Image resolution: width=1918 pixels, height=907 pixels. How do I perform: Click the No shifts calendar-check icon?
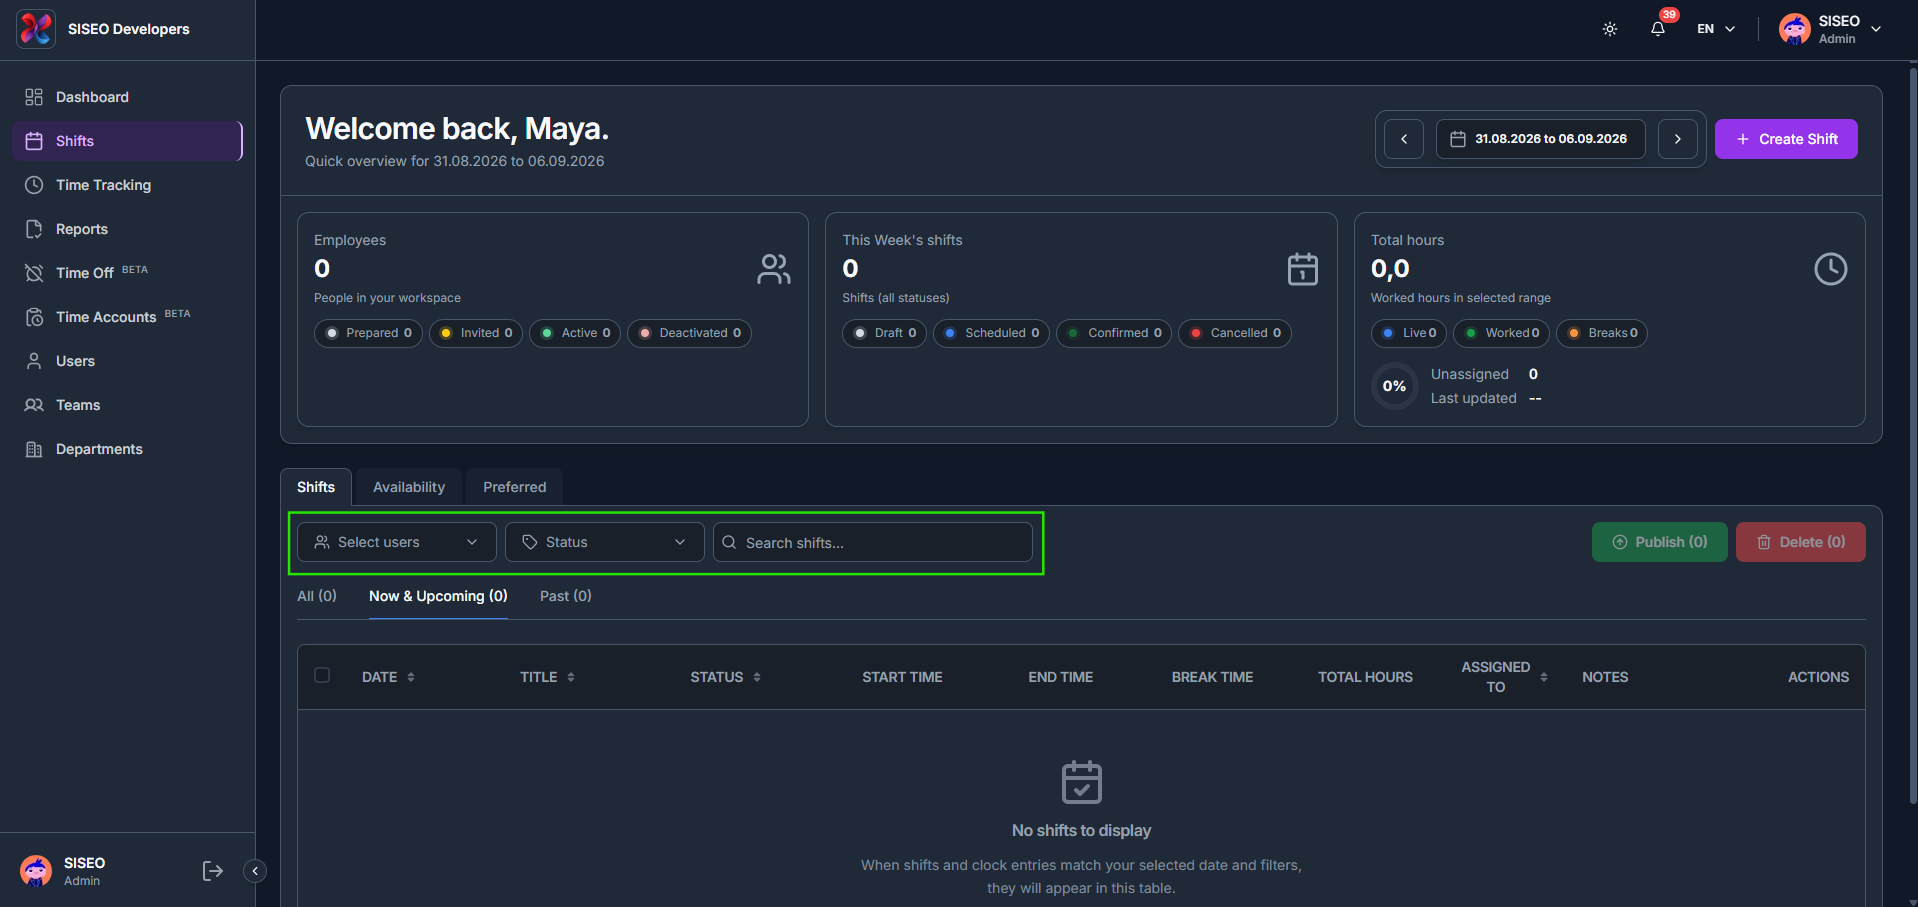coord(1081,782)
